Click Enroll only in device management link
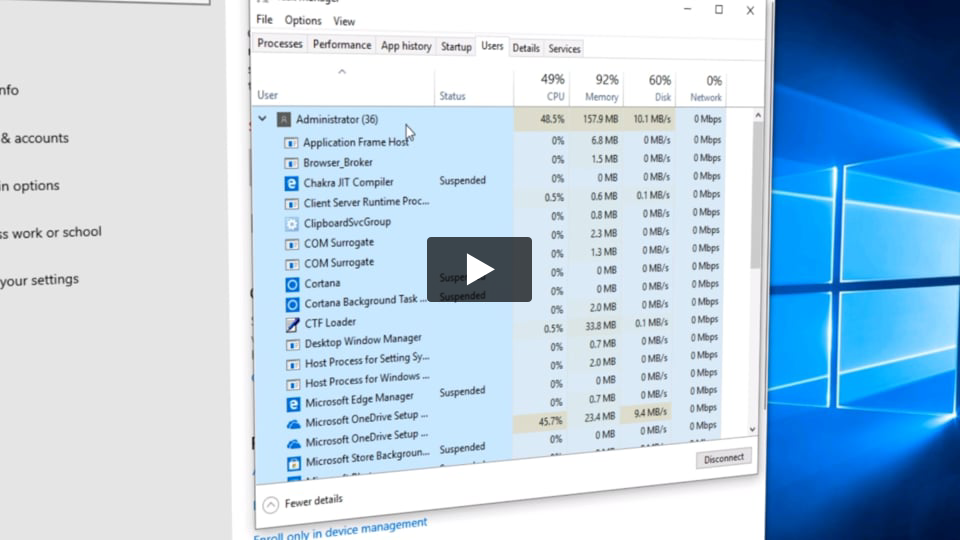Viewport: 960px width, 540px height. pyautogui.click(x=340, y=528)
